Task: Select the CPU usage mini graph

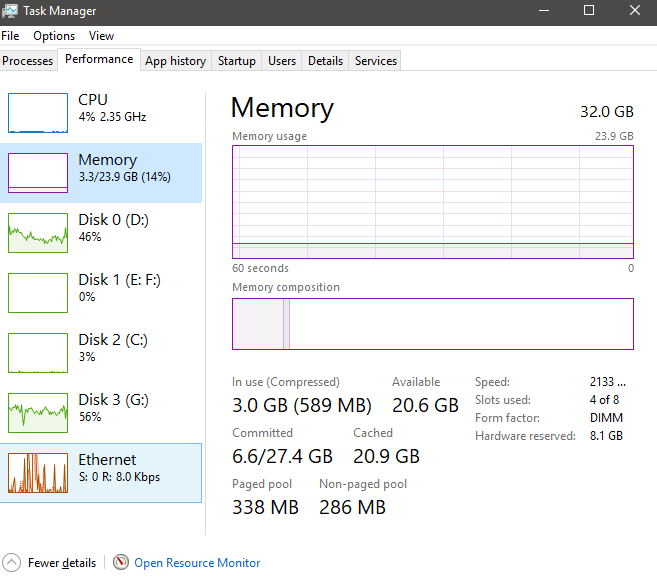Action: 38,113
